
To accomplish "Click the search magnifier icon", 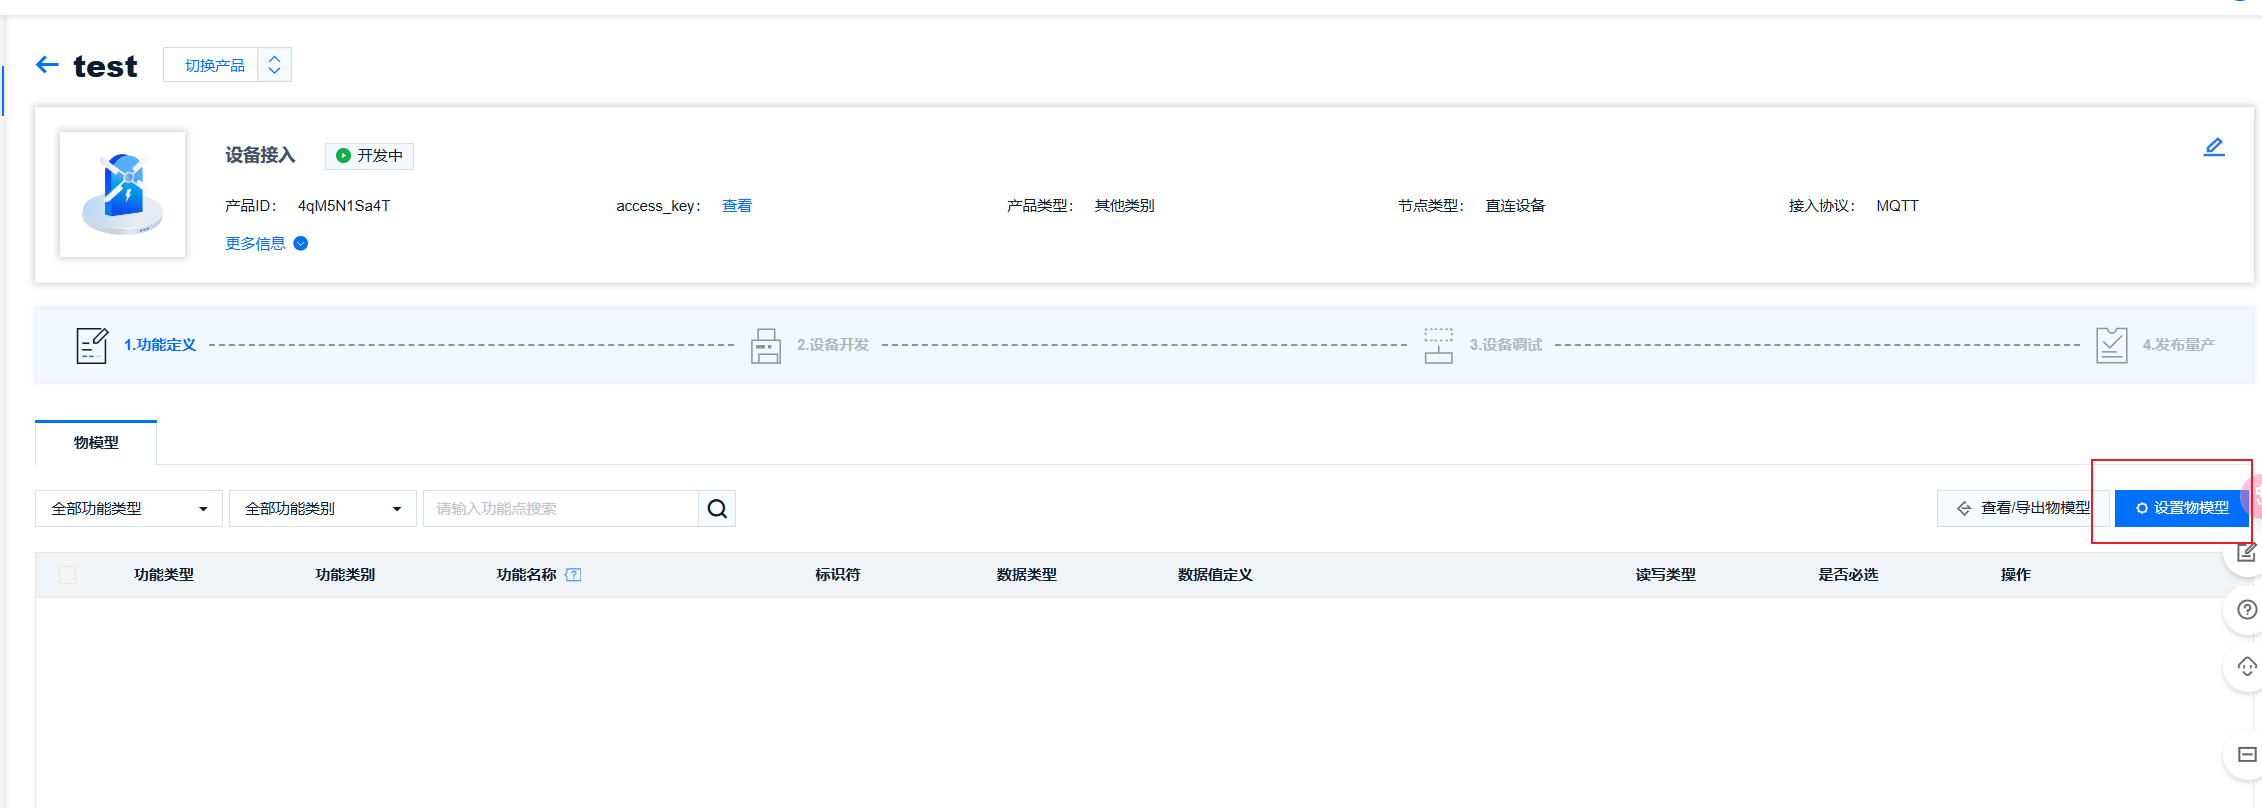I will pyautogui.click(x=717, y=508).
